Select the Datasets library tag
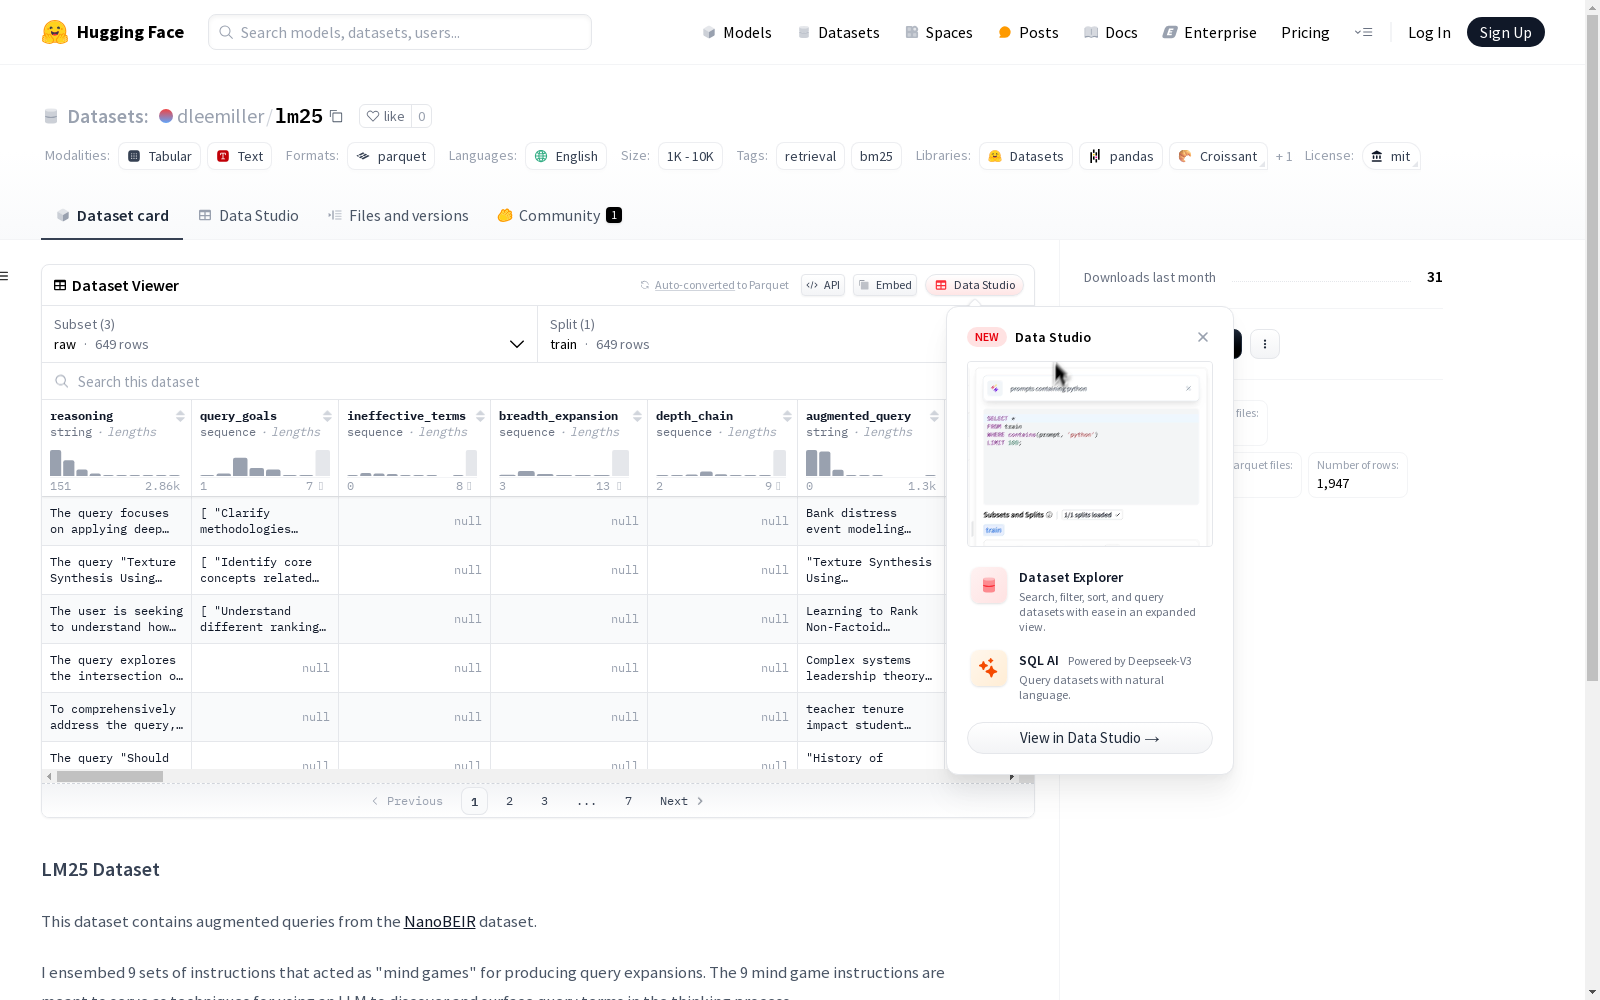This screenshot has width=1600, height=1000. click(x=1026, y=156)
